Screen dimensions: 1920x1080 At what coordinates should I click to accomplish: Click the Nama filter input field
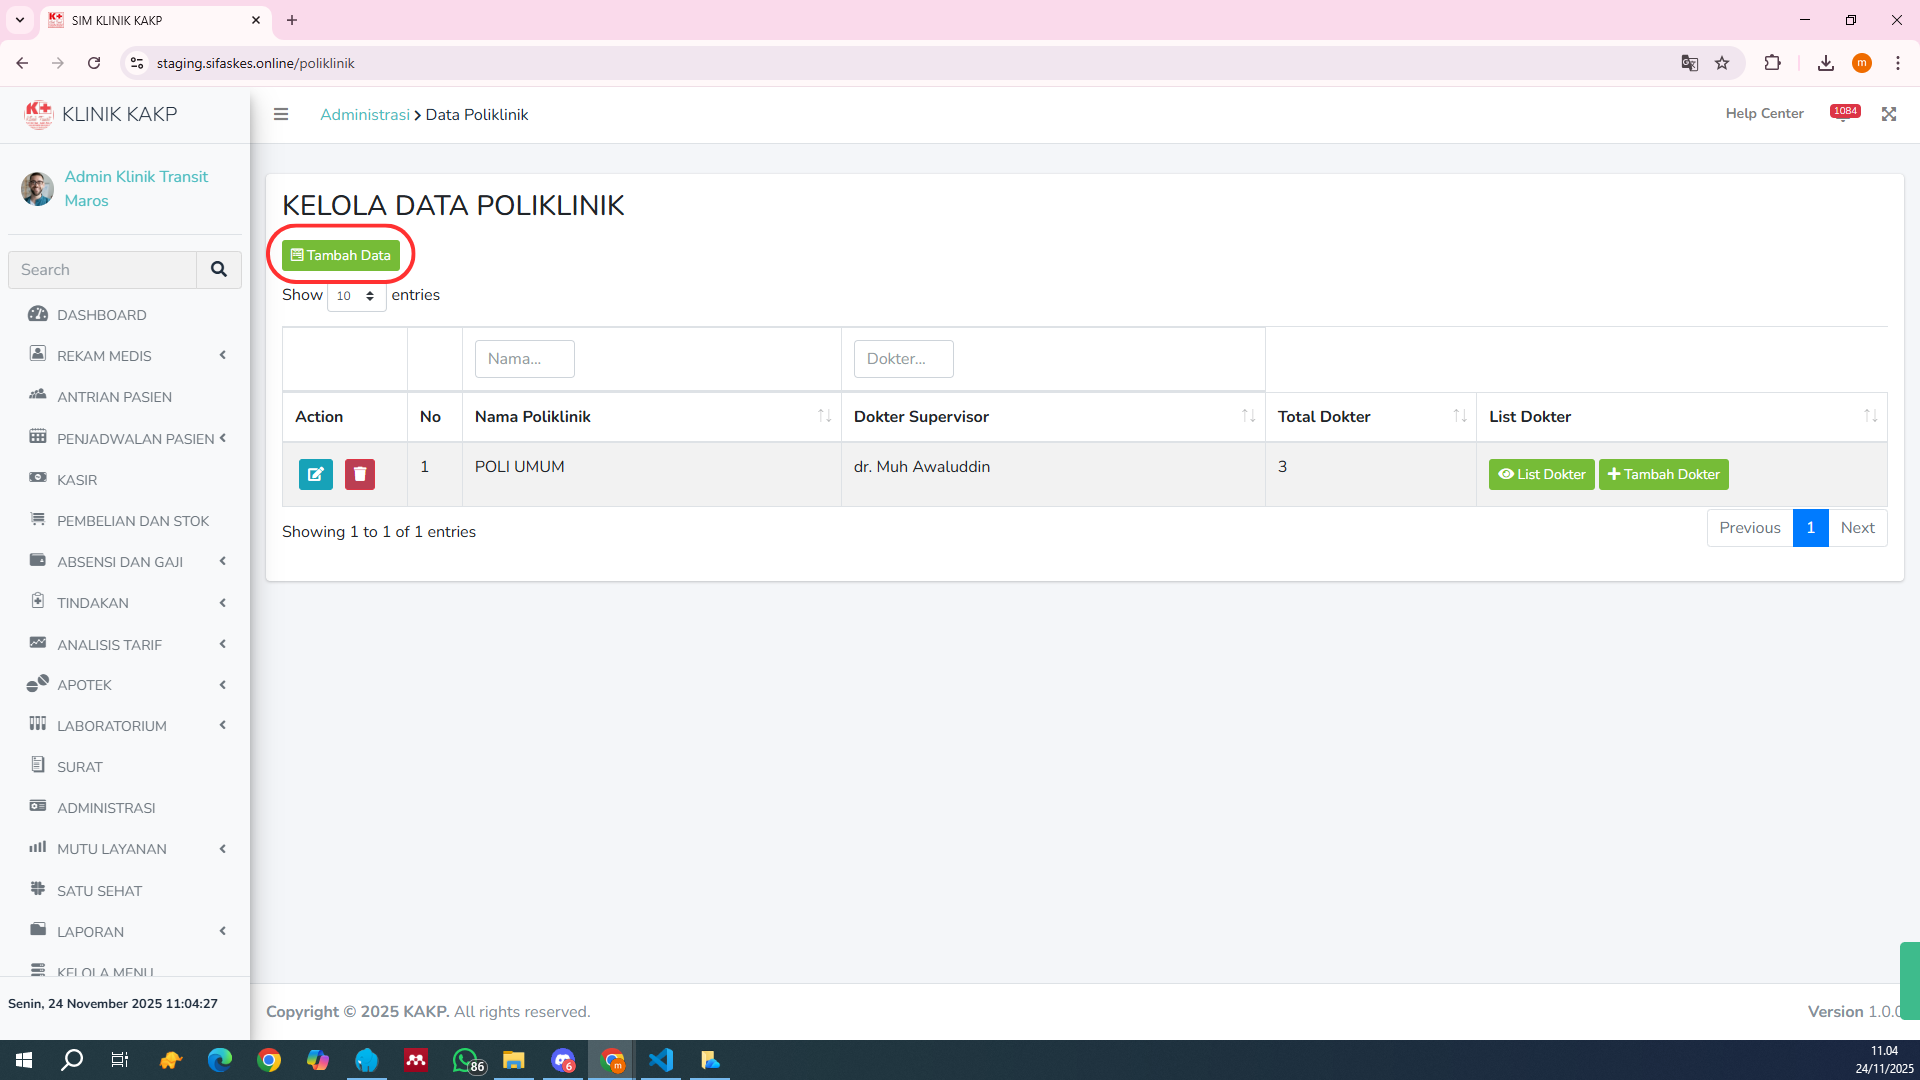(x=524, y=359)
